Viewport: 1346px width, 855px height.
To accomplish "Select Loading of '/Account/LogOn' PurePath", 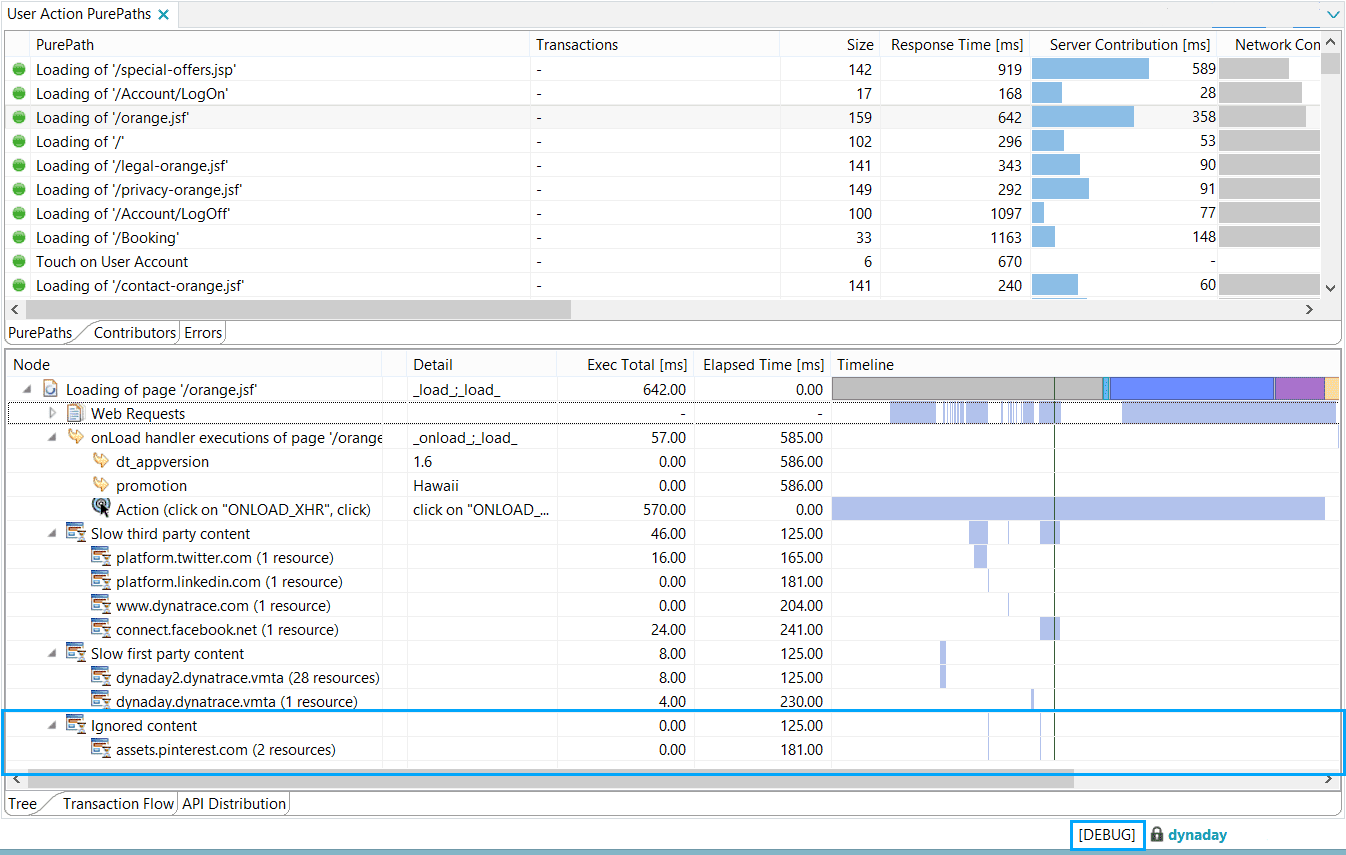I will (133, 94).
